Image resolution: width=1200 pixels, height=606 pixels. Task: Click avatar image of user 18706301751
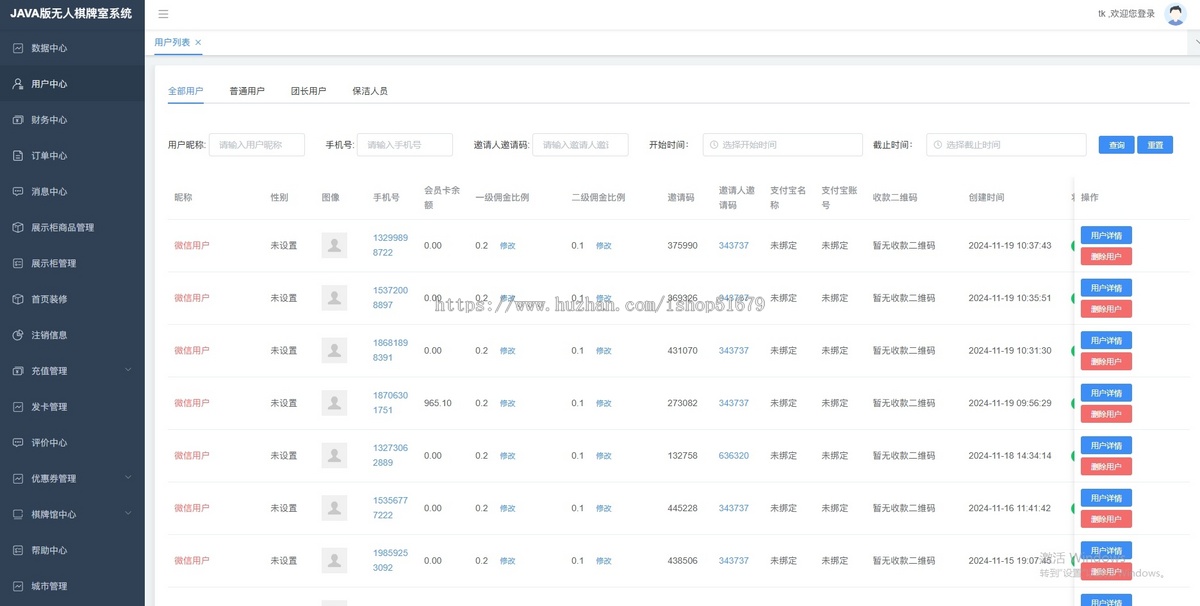334,403
